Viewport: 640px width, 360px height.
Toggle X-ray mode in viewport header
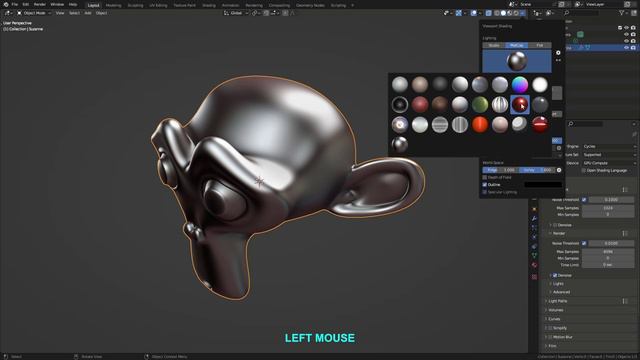click(x=489, y=13)
